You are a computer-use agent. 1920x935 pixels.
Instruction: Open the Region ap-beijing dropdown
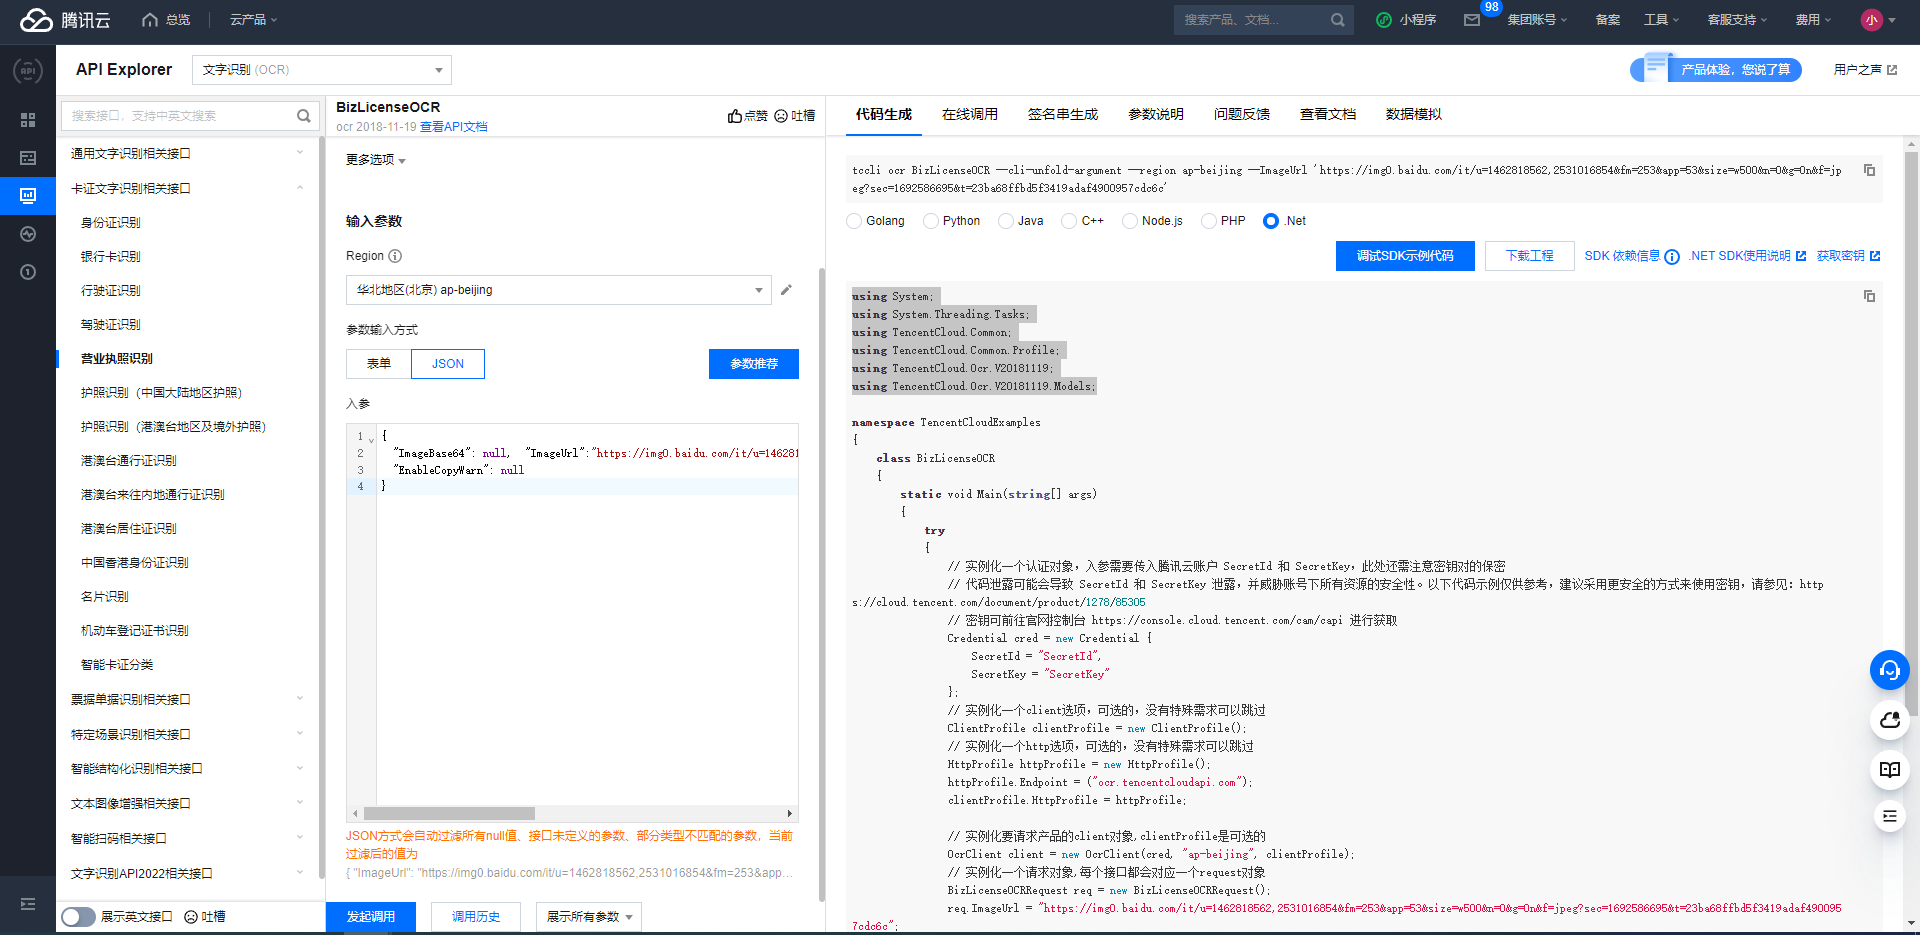pos(559,290)
